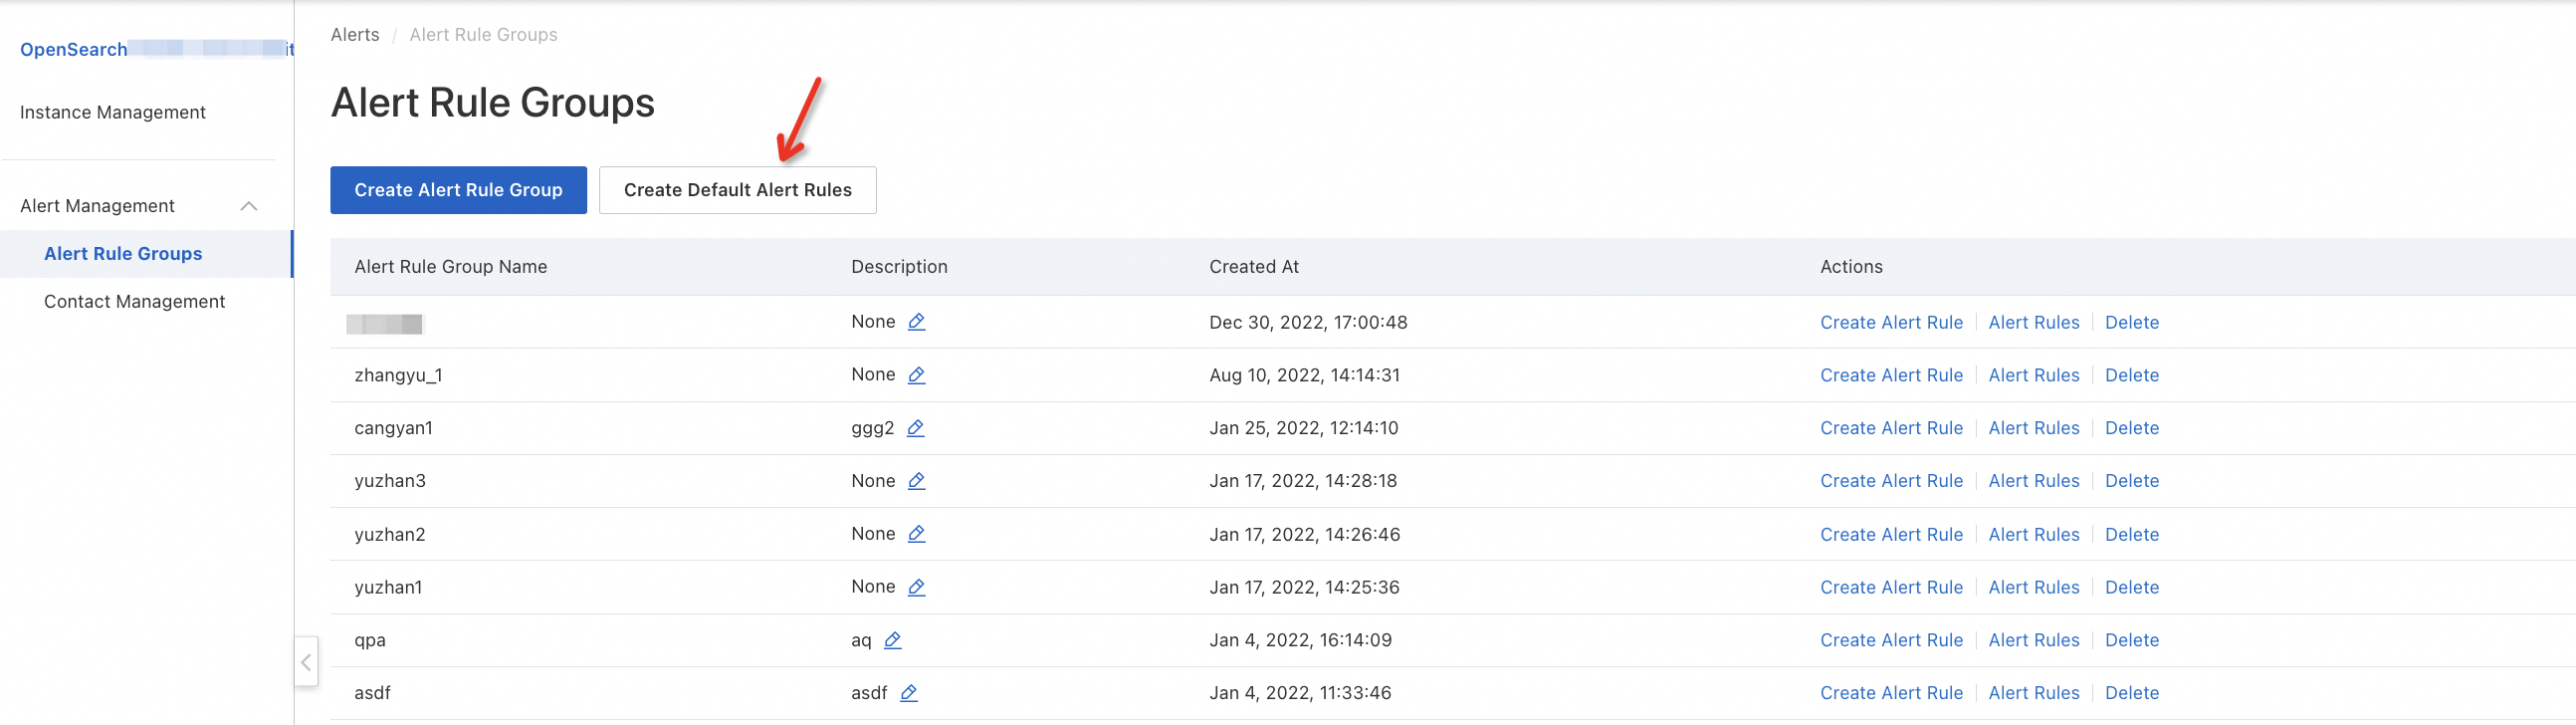This screenshot has height=725, width=2576.
Task: Select timestamp Aug 10, 2022, 14:14:31
Action: 1304,375
